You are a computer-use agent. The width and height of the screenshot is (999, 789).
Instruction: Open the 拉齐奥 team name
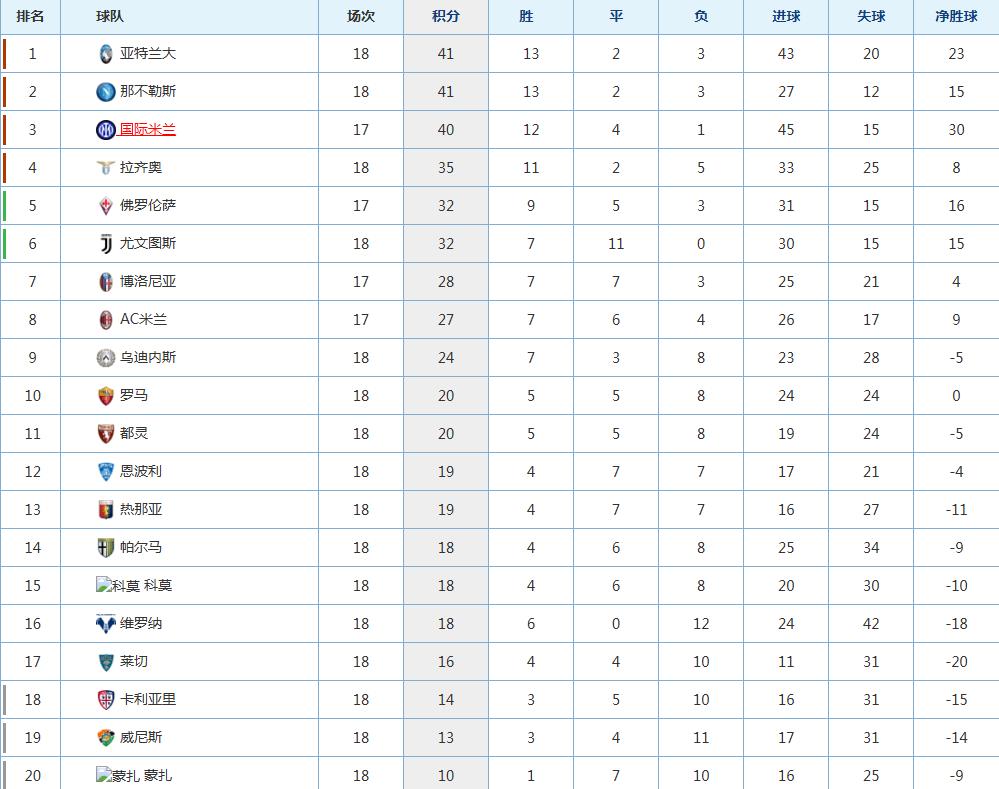coord(141,168)
